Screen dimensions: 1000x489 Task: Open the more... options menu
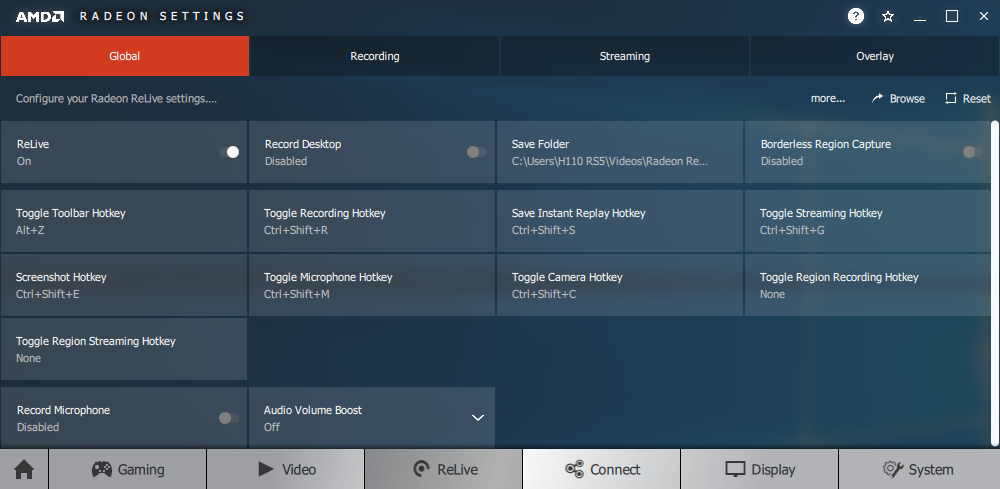click(828, 99)
